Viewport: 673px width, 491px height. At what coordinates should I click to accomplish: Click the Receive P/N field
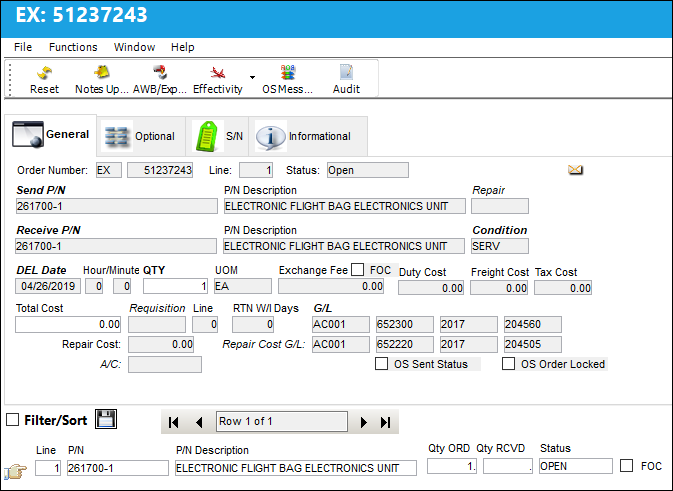116,246
